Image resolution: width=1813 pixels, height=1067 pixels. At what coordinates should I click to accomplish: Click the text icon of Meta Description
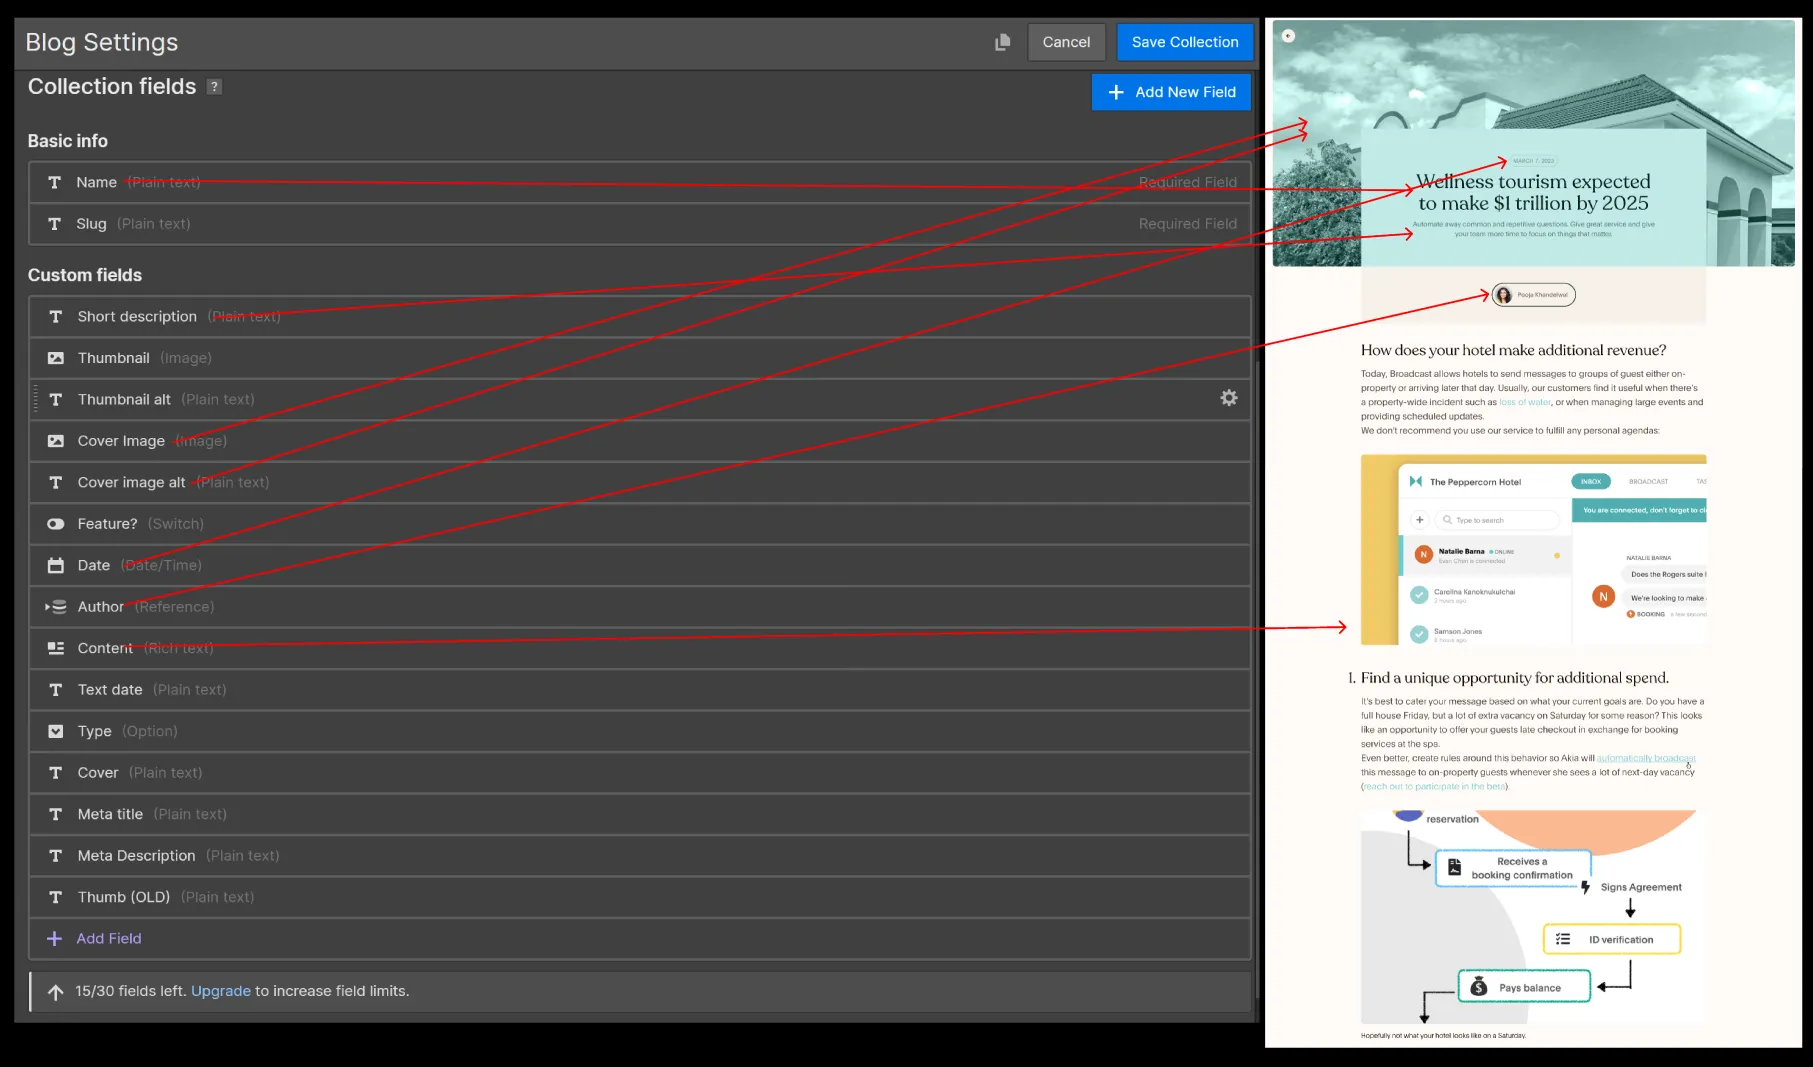click(x=56, y=856)
